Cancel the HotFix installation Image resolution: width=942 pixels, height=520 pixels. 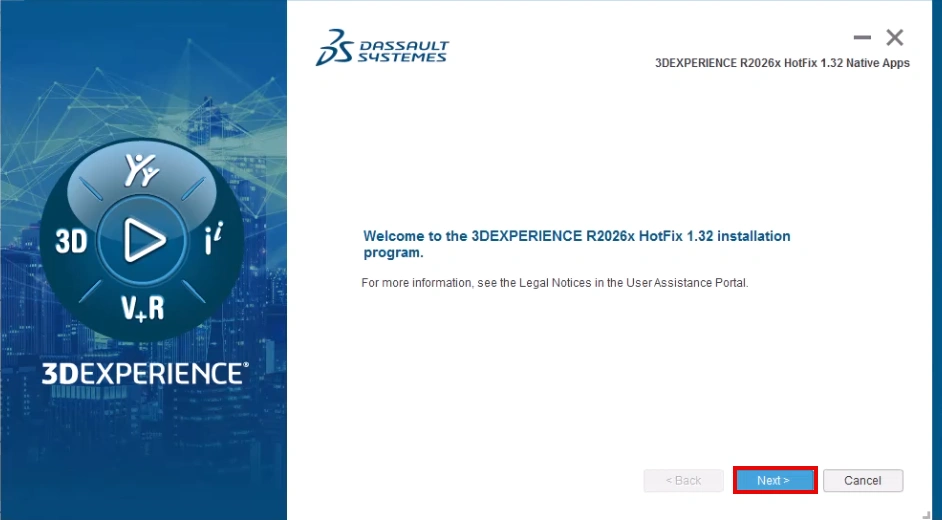click(x=863, y=480)
